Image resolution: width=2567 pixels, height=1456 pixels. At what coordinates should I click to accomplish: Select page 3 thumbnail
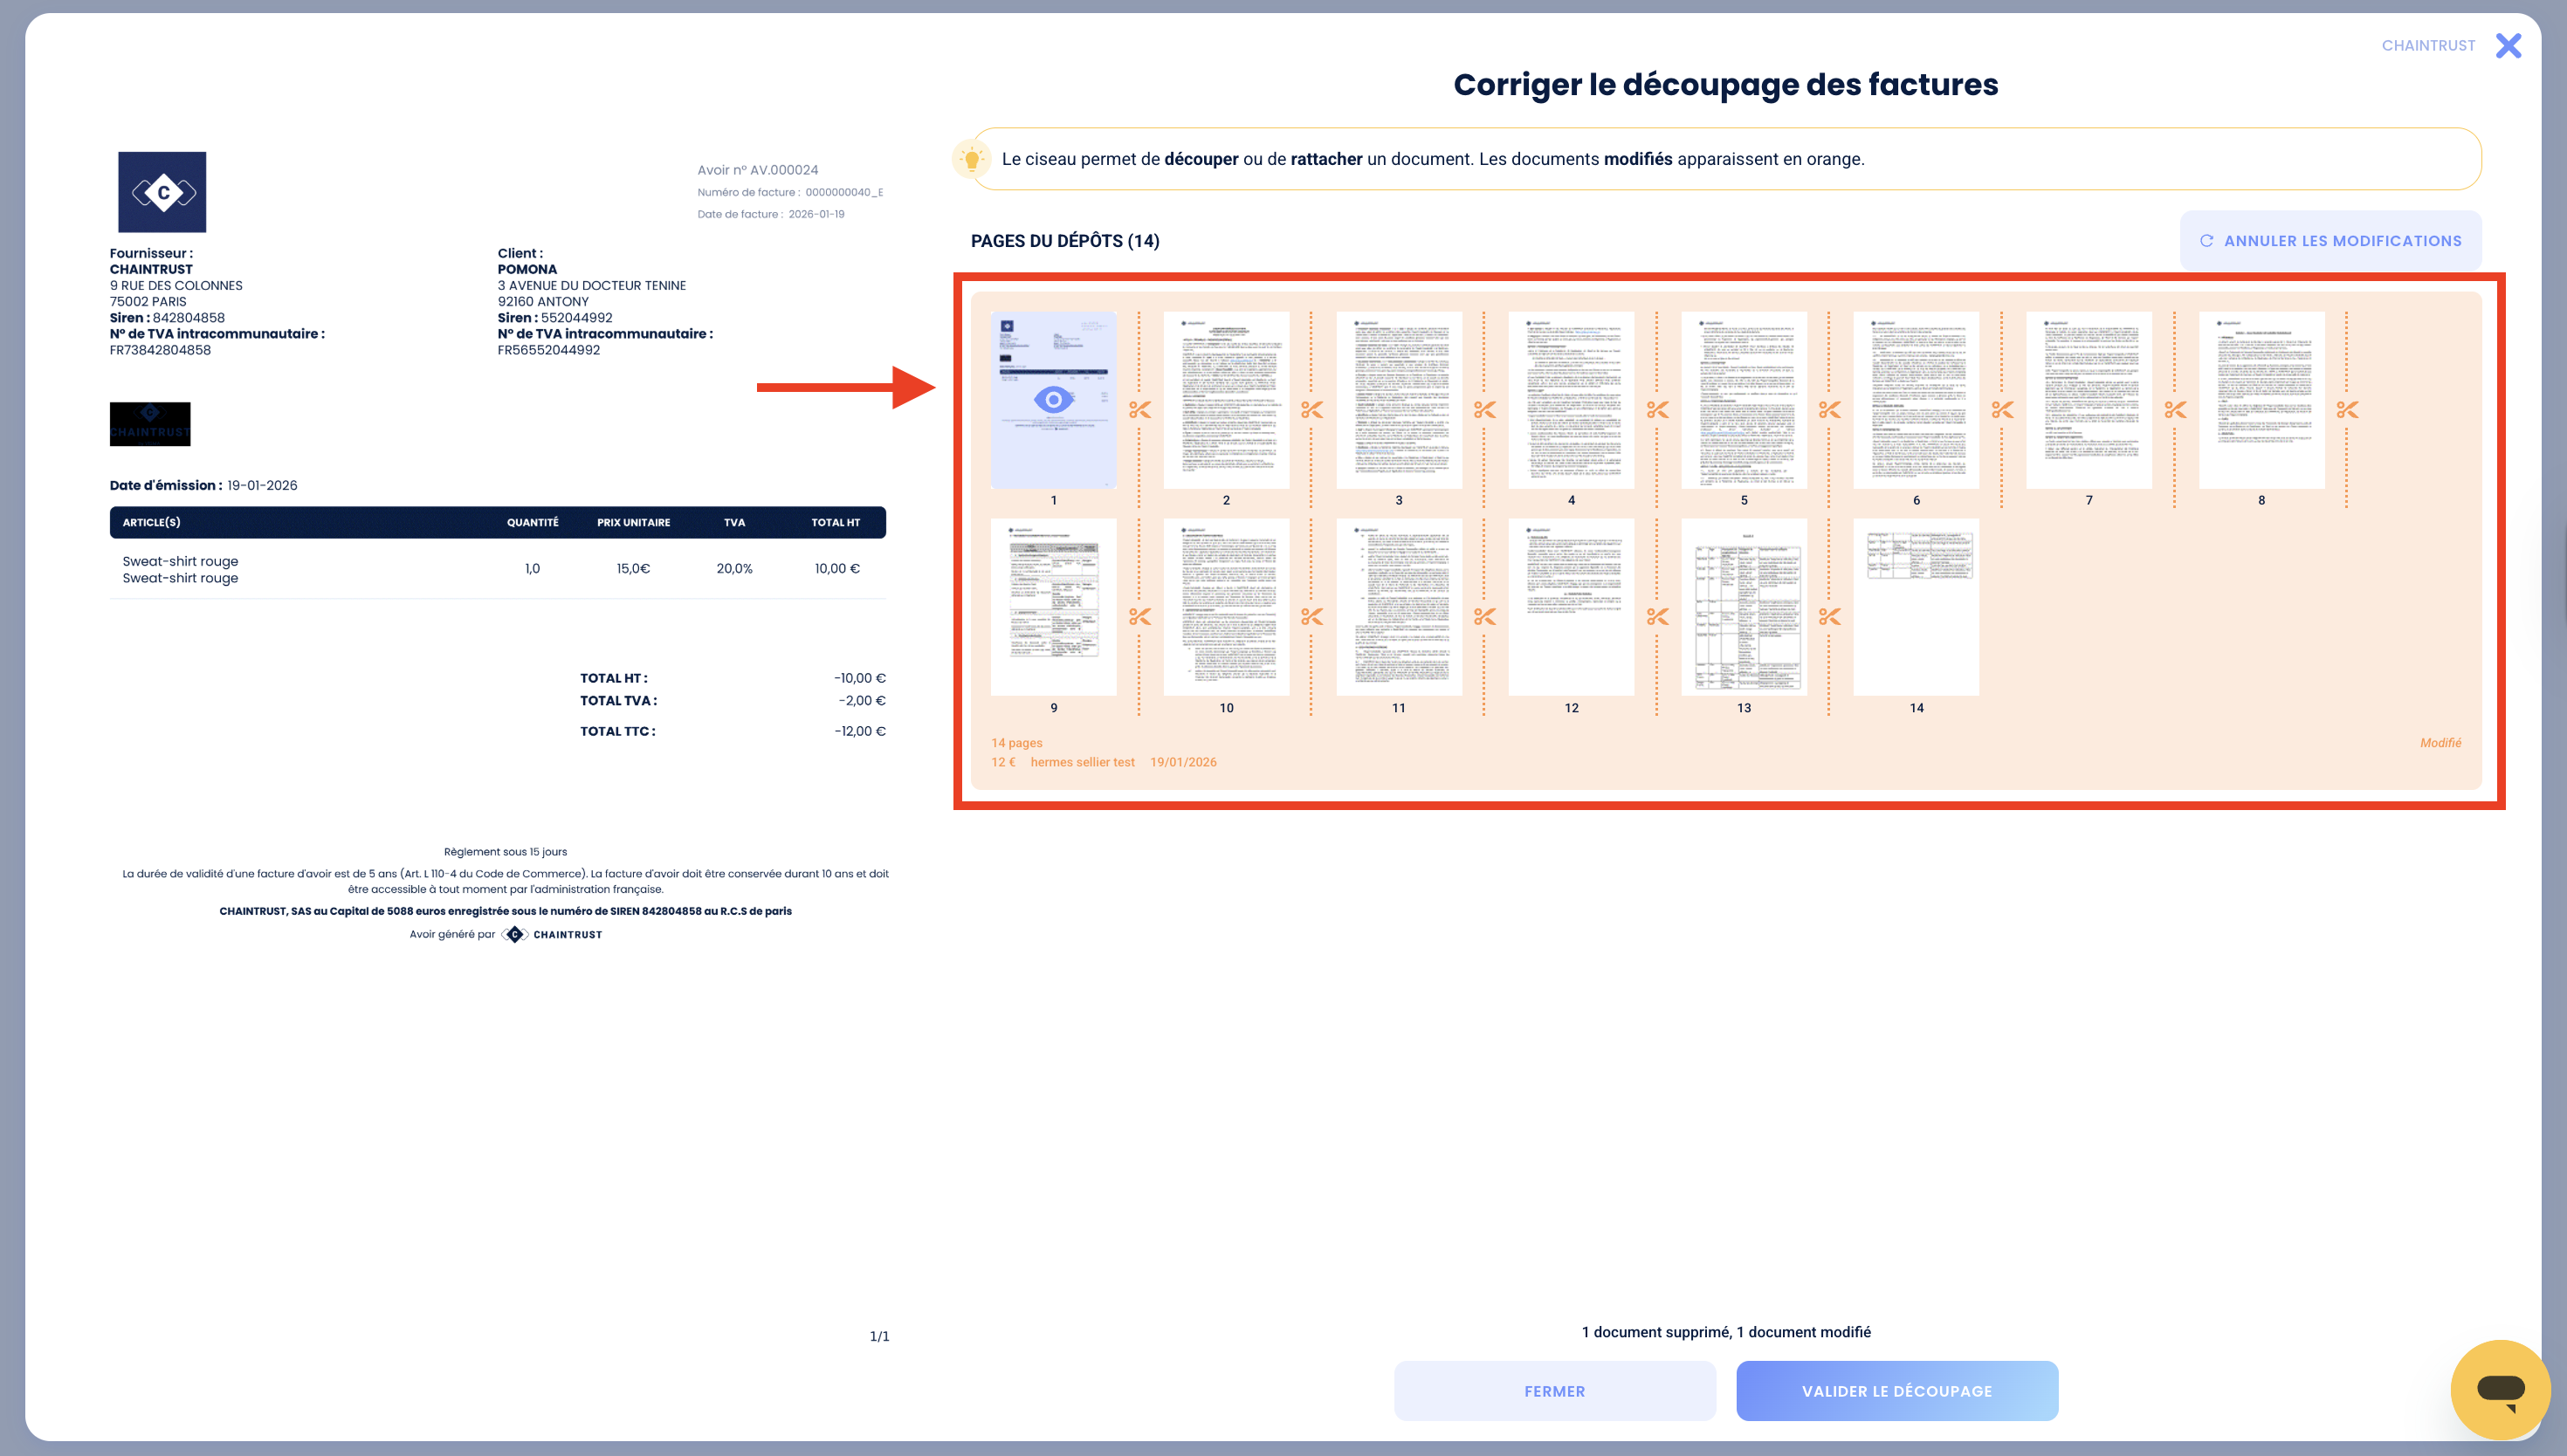click(1399, 400)
